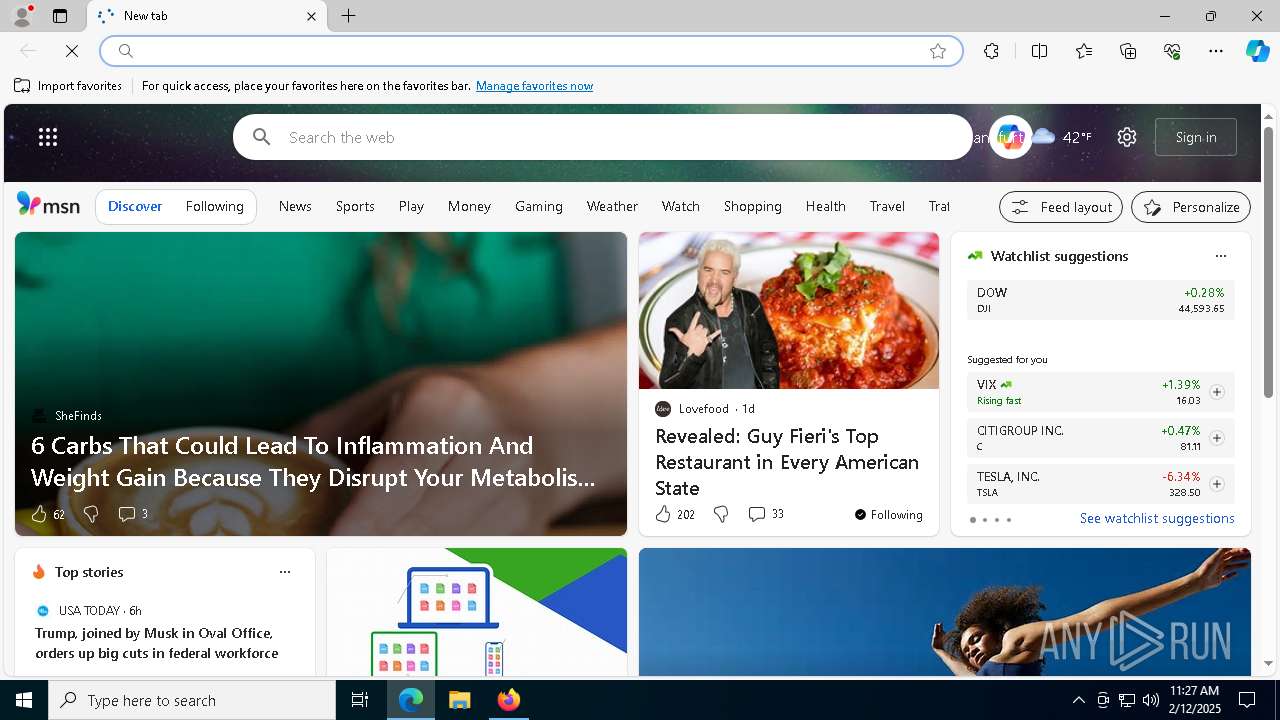This screenshot has height=720, width=1280.
Task: Switch to the Following tab
Action: click(215, 206)
